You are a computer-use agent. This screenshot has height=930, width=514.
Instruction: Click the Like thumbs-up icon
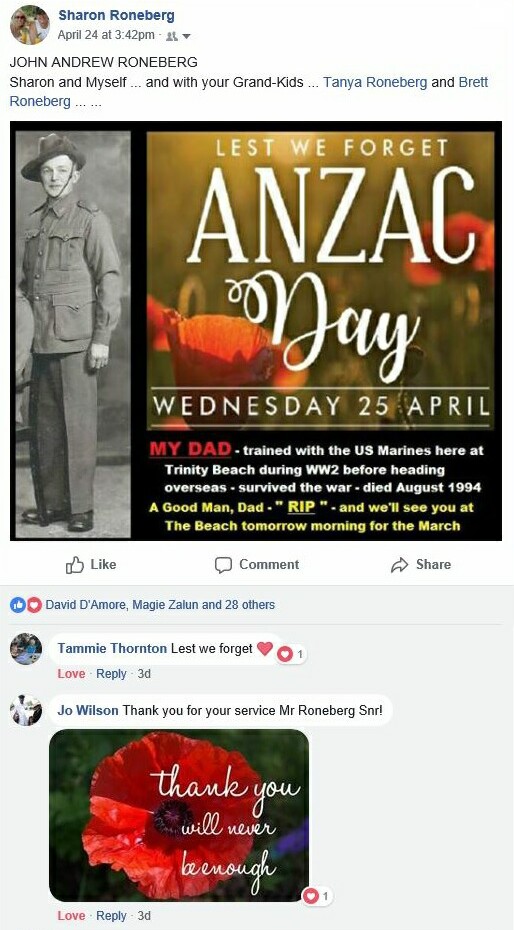[x=74, y=565]
